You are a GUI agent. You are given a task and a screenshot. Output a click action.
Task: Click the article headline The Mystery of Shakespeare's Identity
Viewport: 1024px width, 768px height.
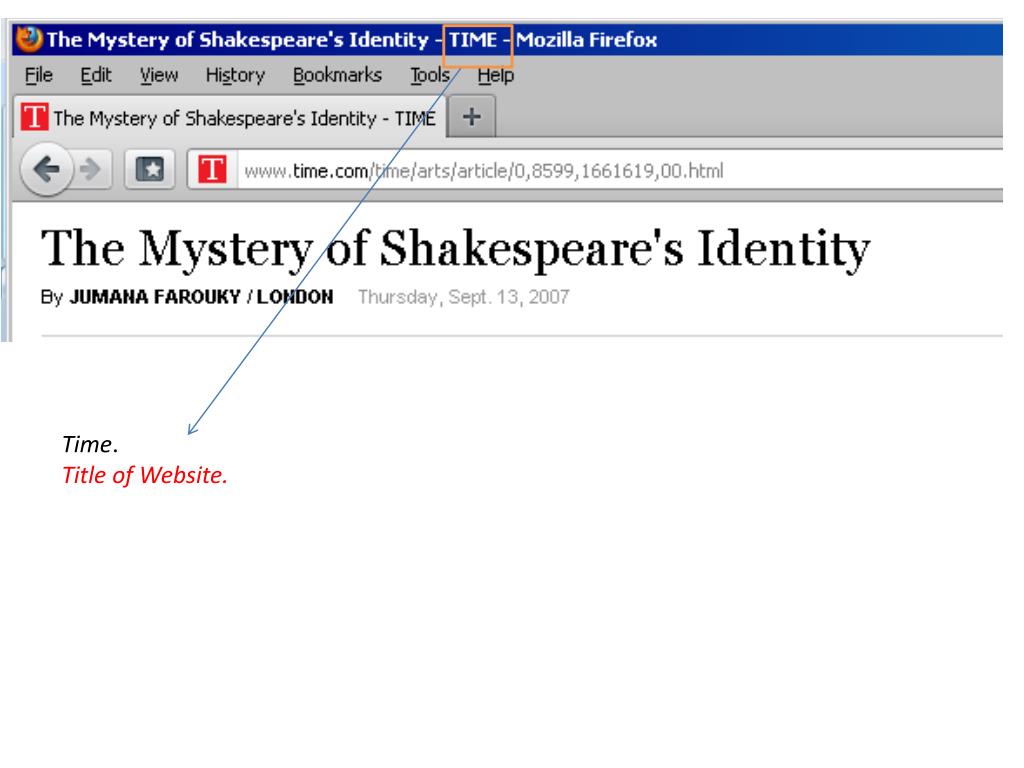pos(455,249)
